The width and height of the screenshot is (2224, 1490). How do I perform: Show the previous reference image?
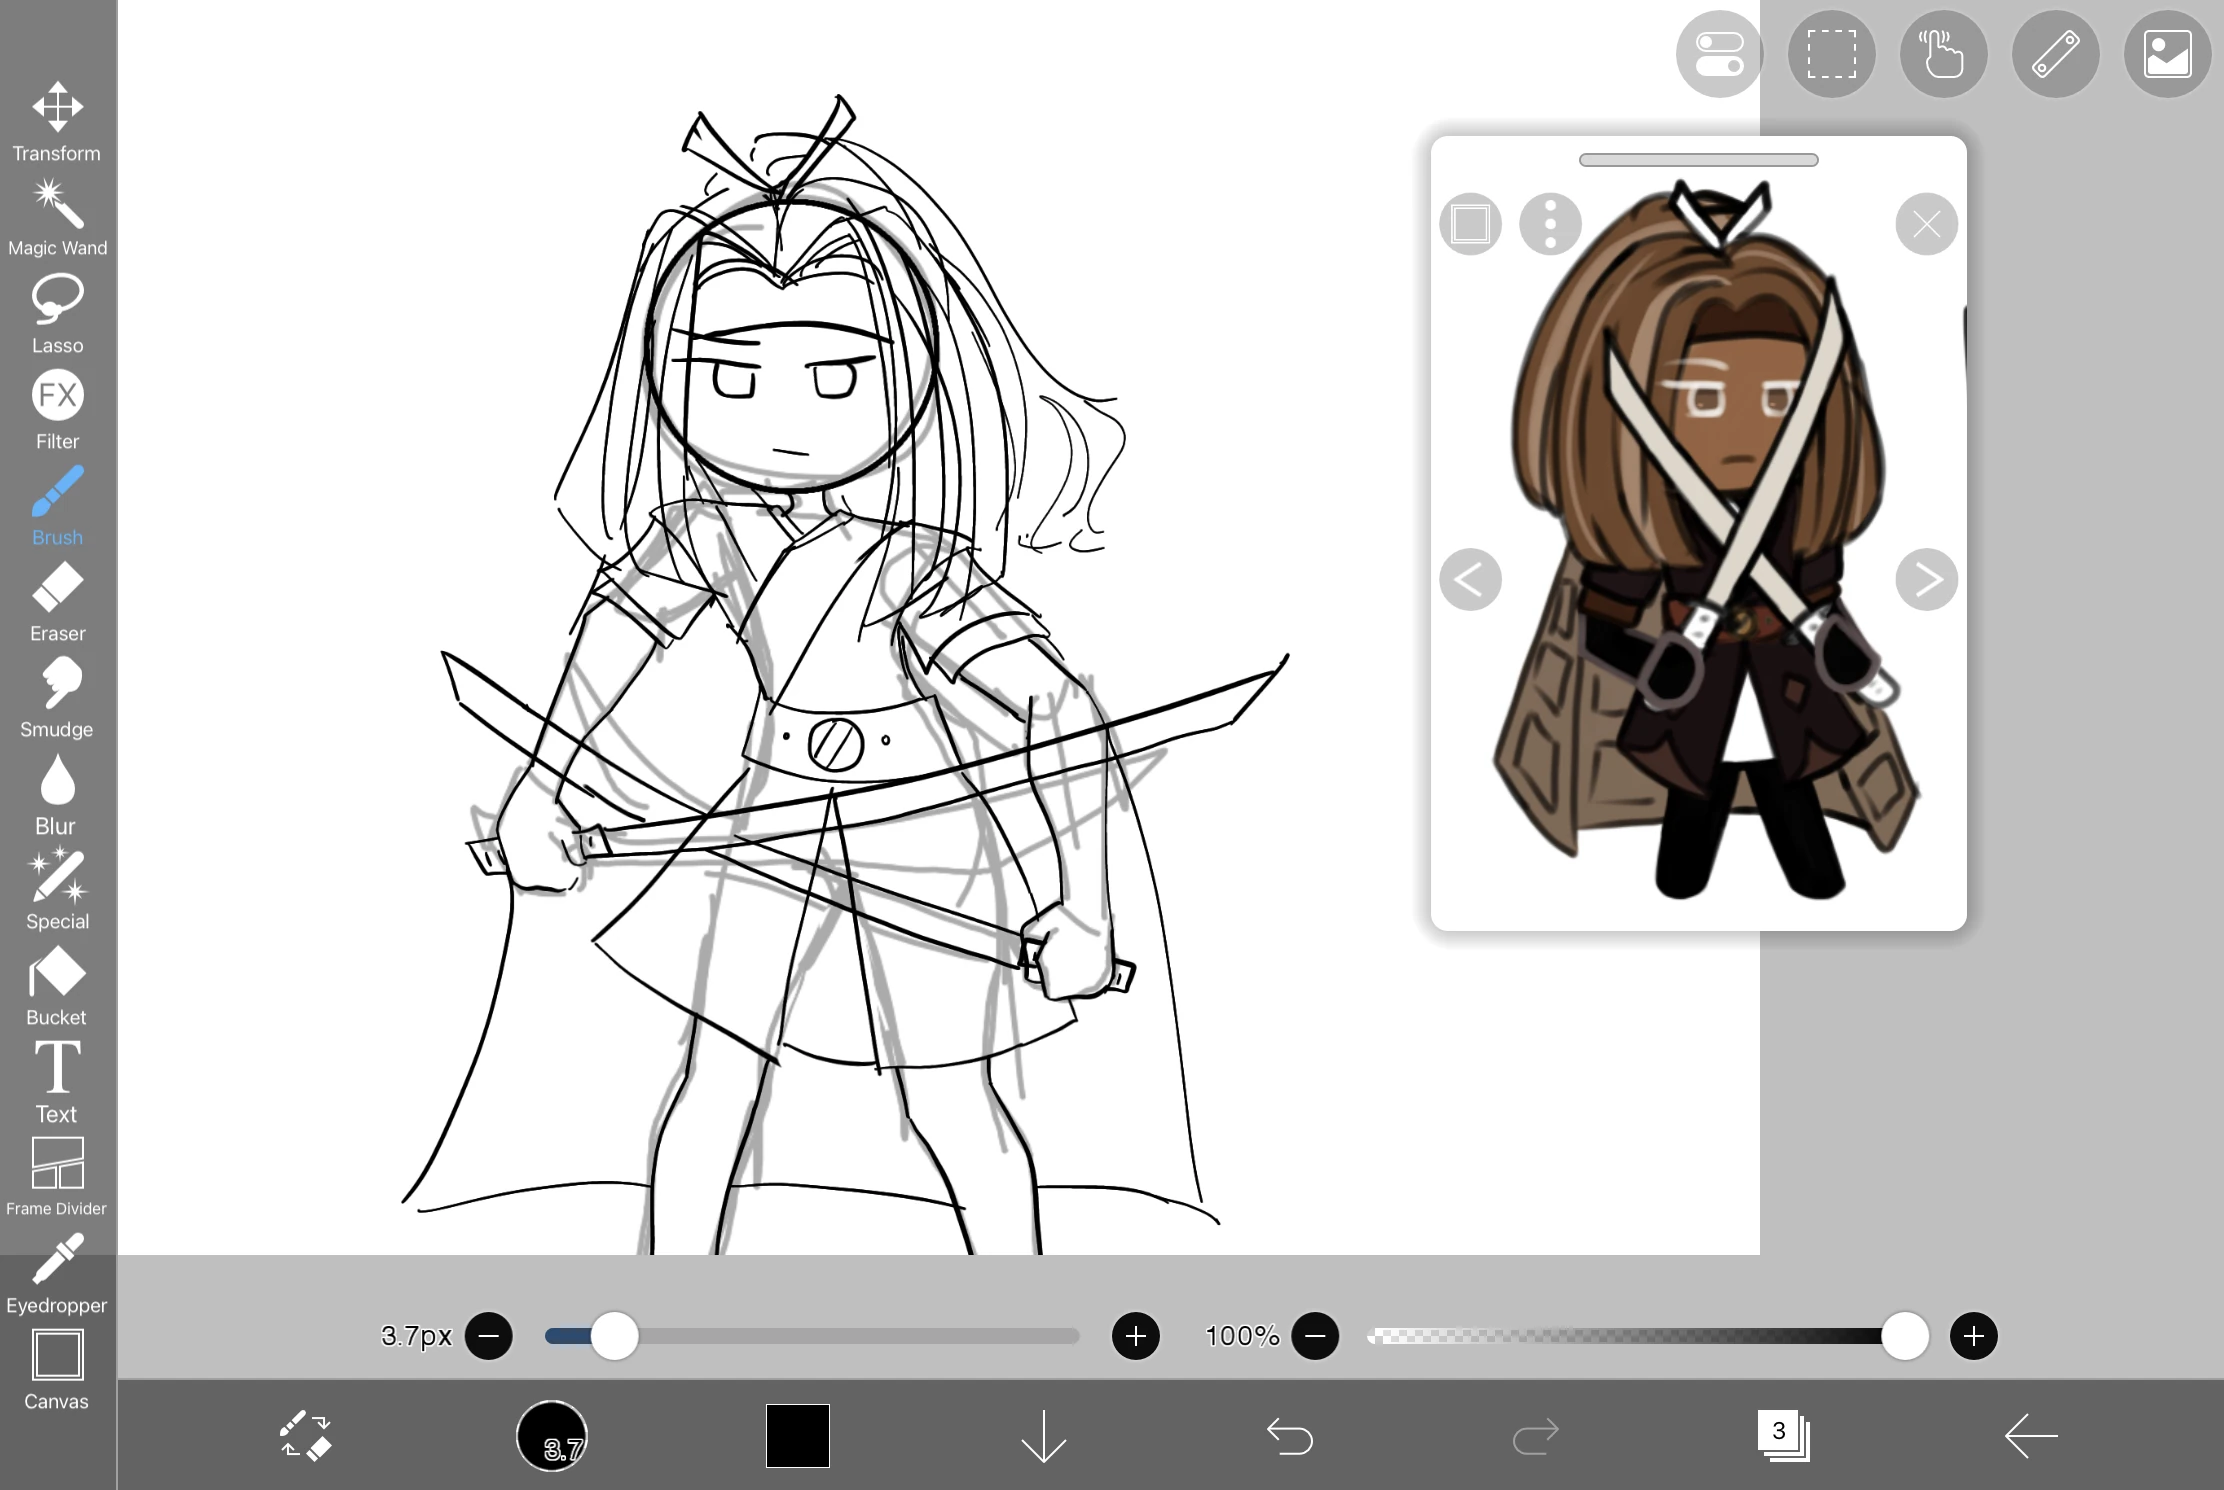tap(1470, 579)
